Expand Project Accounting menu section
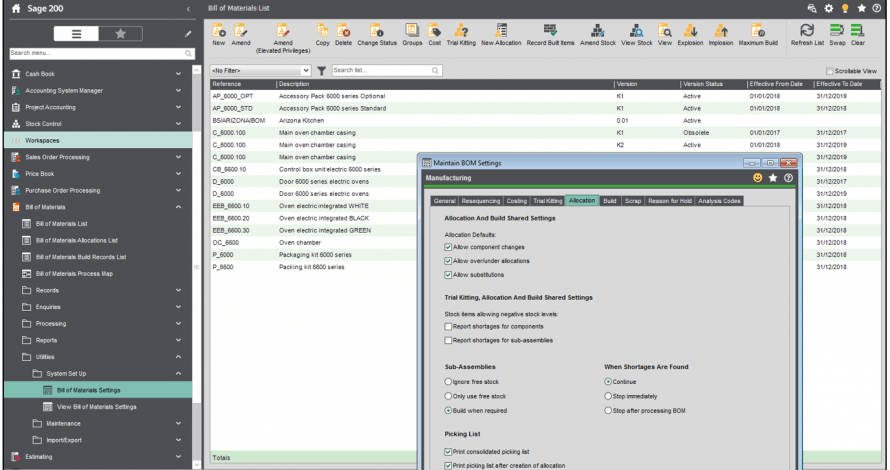The width and height of the screenshot is (890, 470). coord(178,107)
